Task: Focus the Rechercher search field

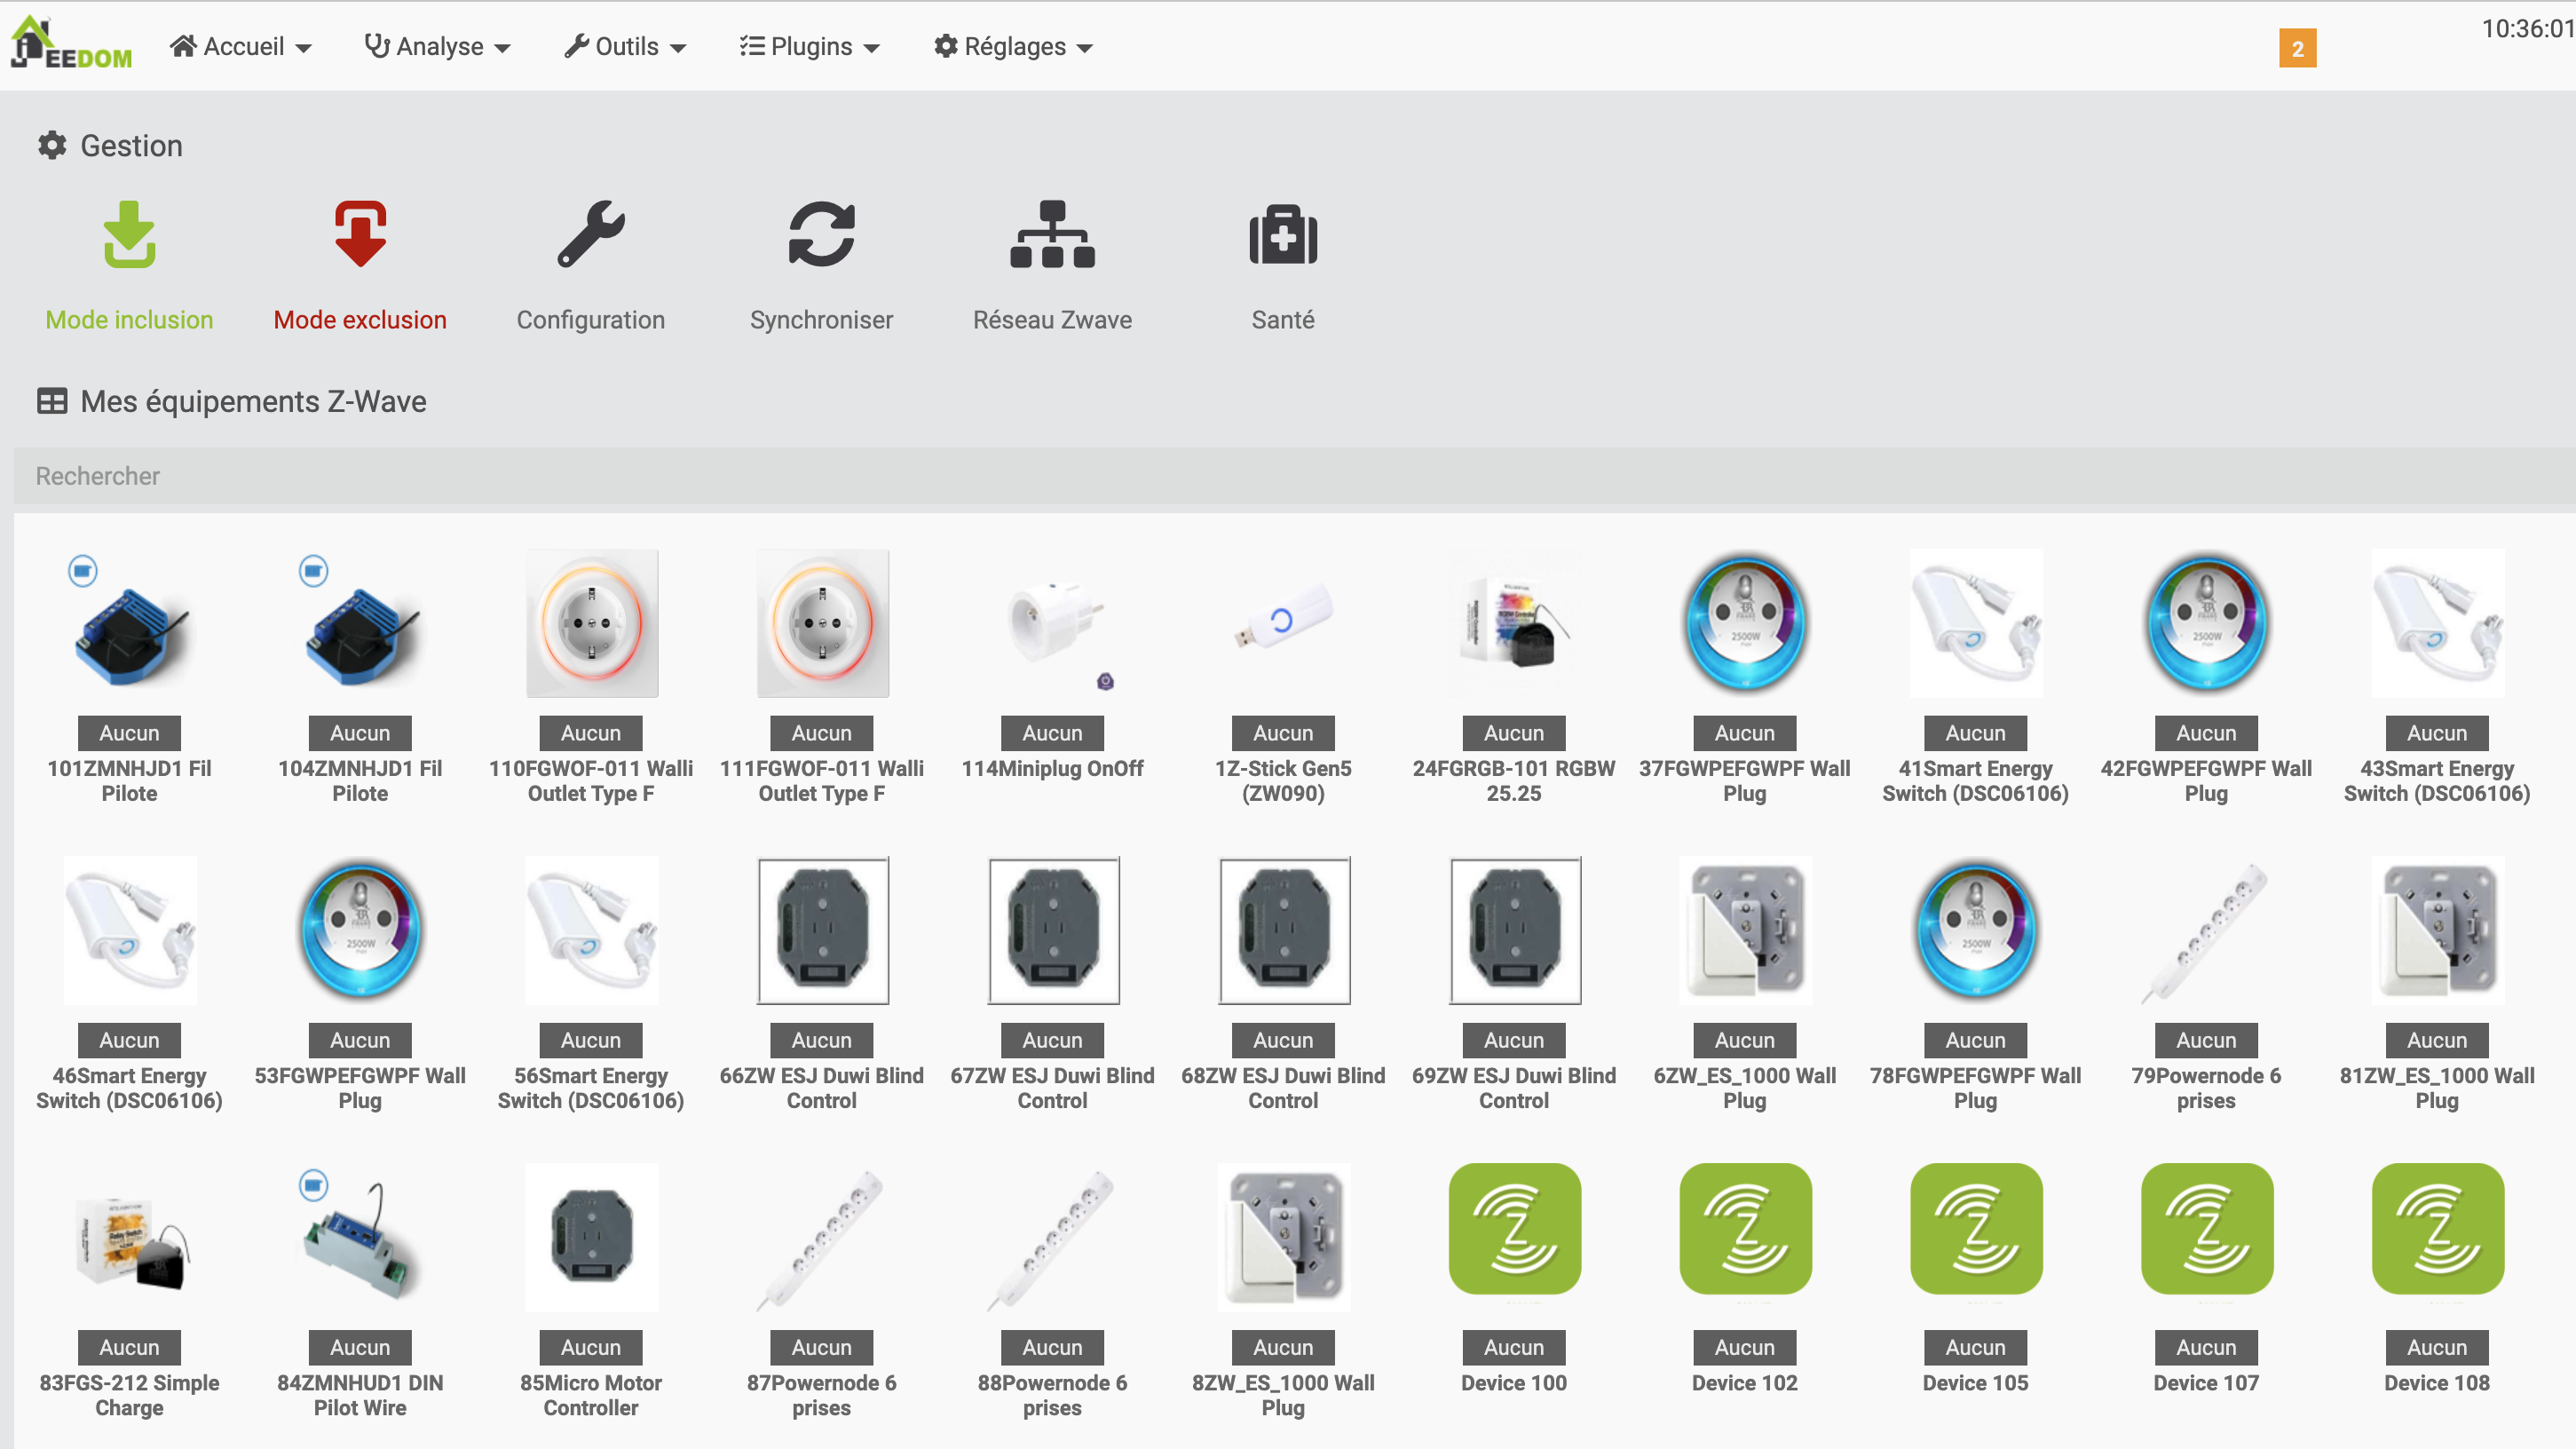Action: tap(1295, 476)
